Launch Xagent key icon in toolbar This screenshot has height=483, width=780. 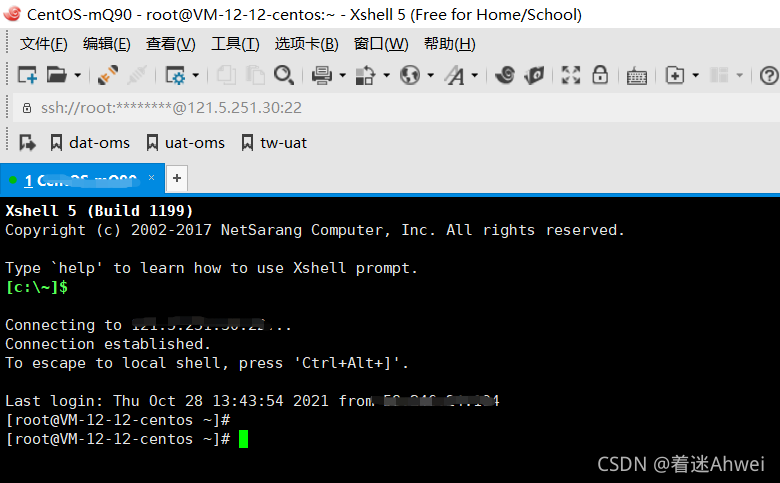(x=534, y=75)
